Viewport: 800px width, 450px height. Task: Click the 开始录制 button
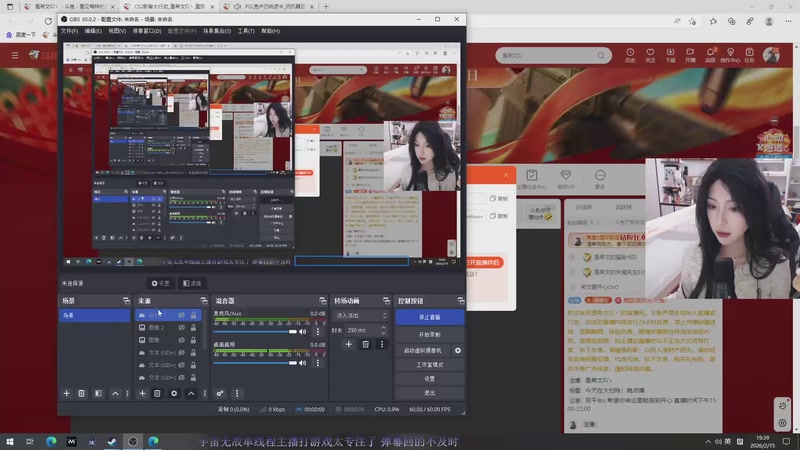click(x=429, y=335)
